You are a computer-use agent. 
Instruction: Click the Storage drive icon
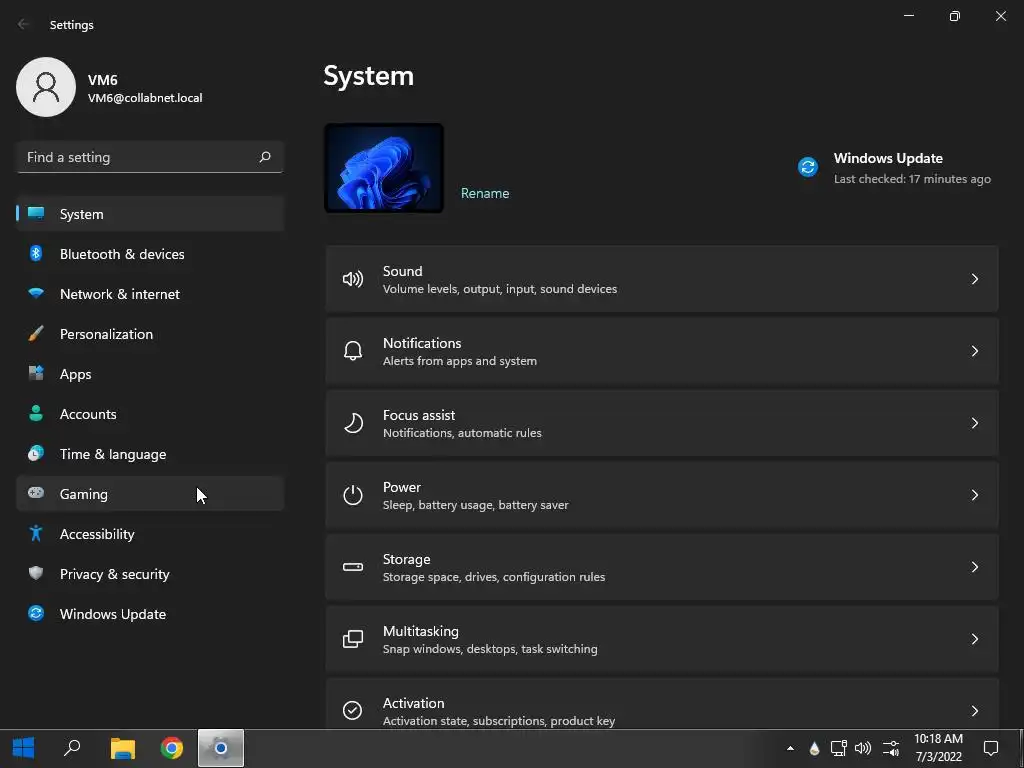[x=353, y=567]
